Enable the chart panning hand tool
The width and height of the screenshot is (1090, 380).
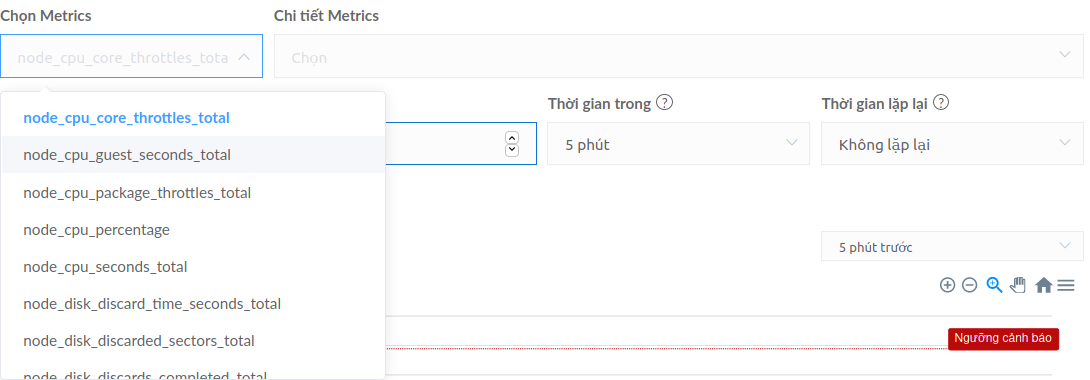click(1018, 285)
